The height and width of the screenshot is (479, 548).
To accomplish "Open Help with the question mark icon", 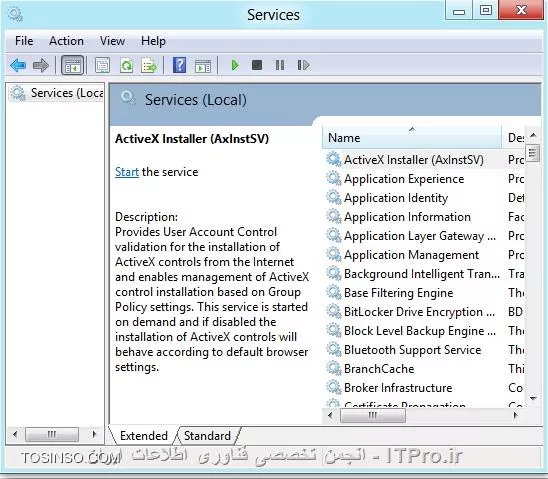I will pyautogui.click(x=179, y=65).
